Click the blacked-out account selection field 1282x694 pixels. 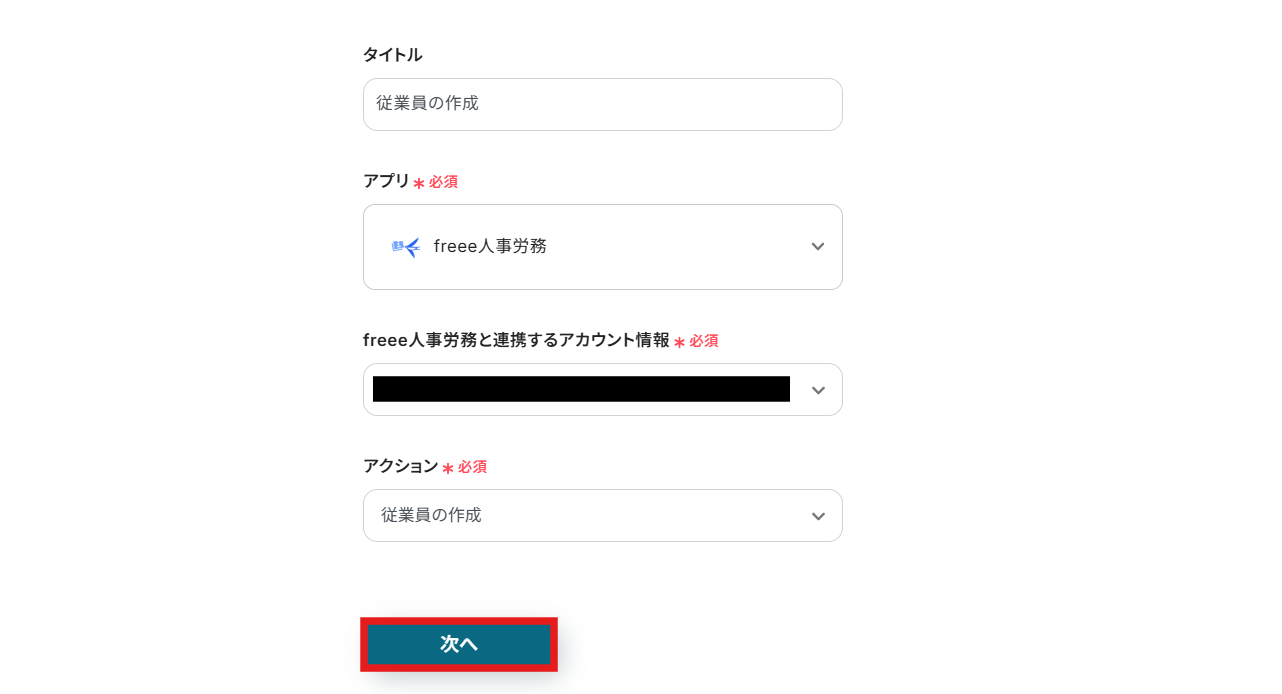coord(580,389)
